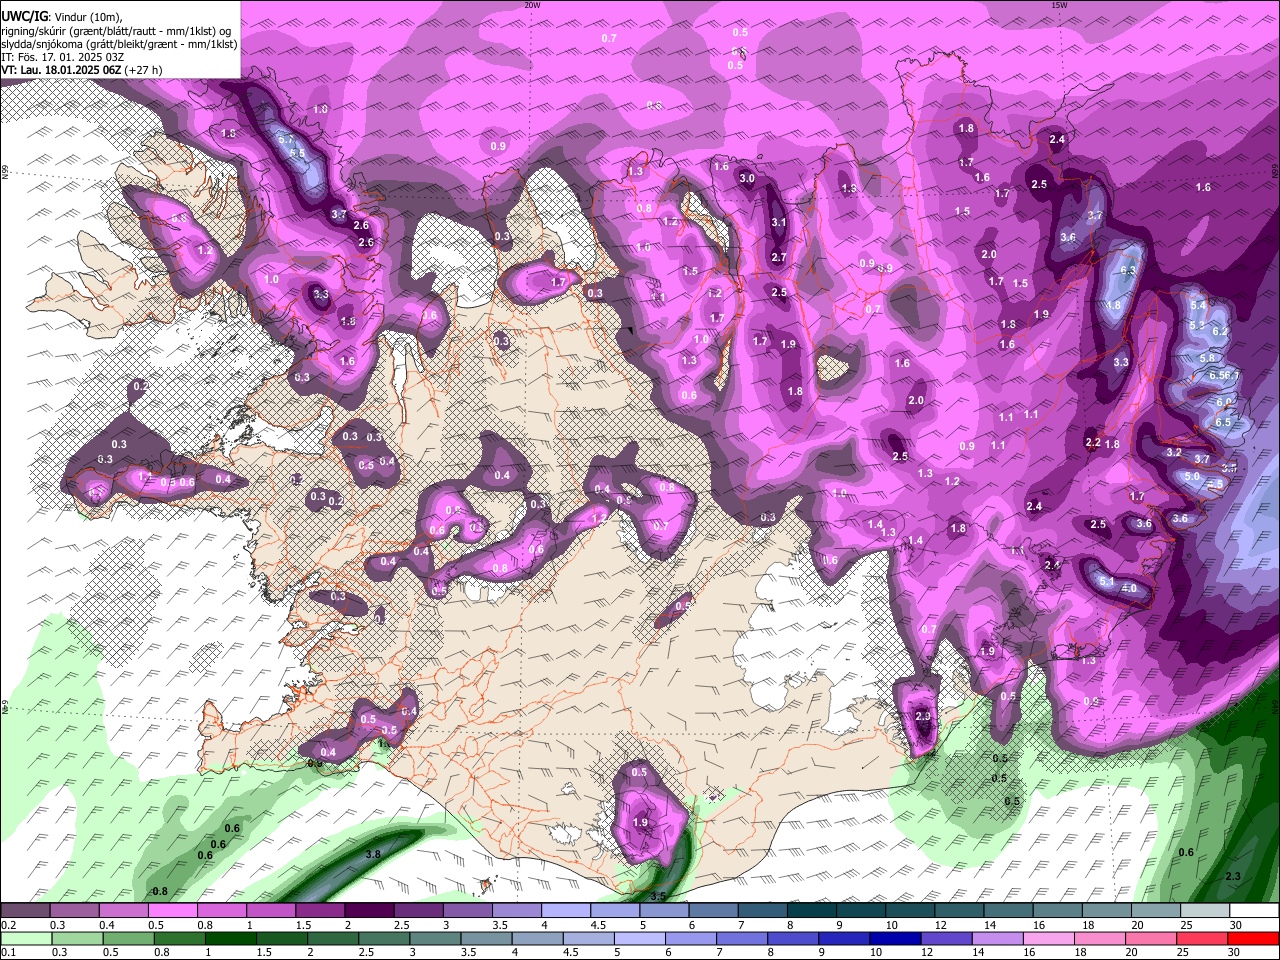The height and width of the screenshot is (960, 1280).
Task: Click the 2.7 value on the map
Action: coord(779,257)
